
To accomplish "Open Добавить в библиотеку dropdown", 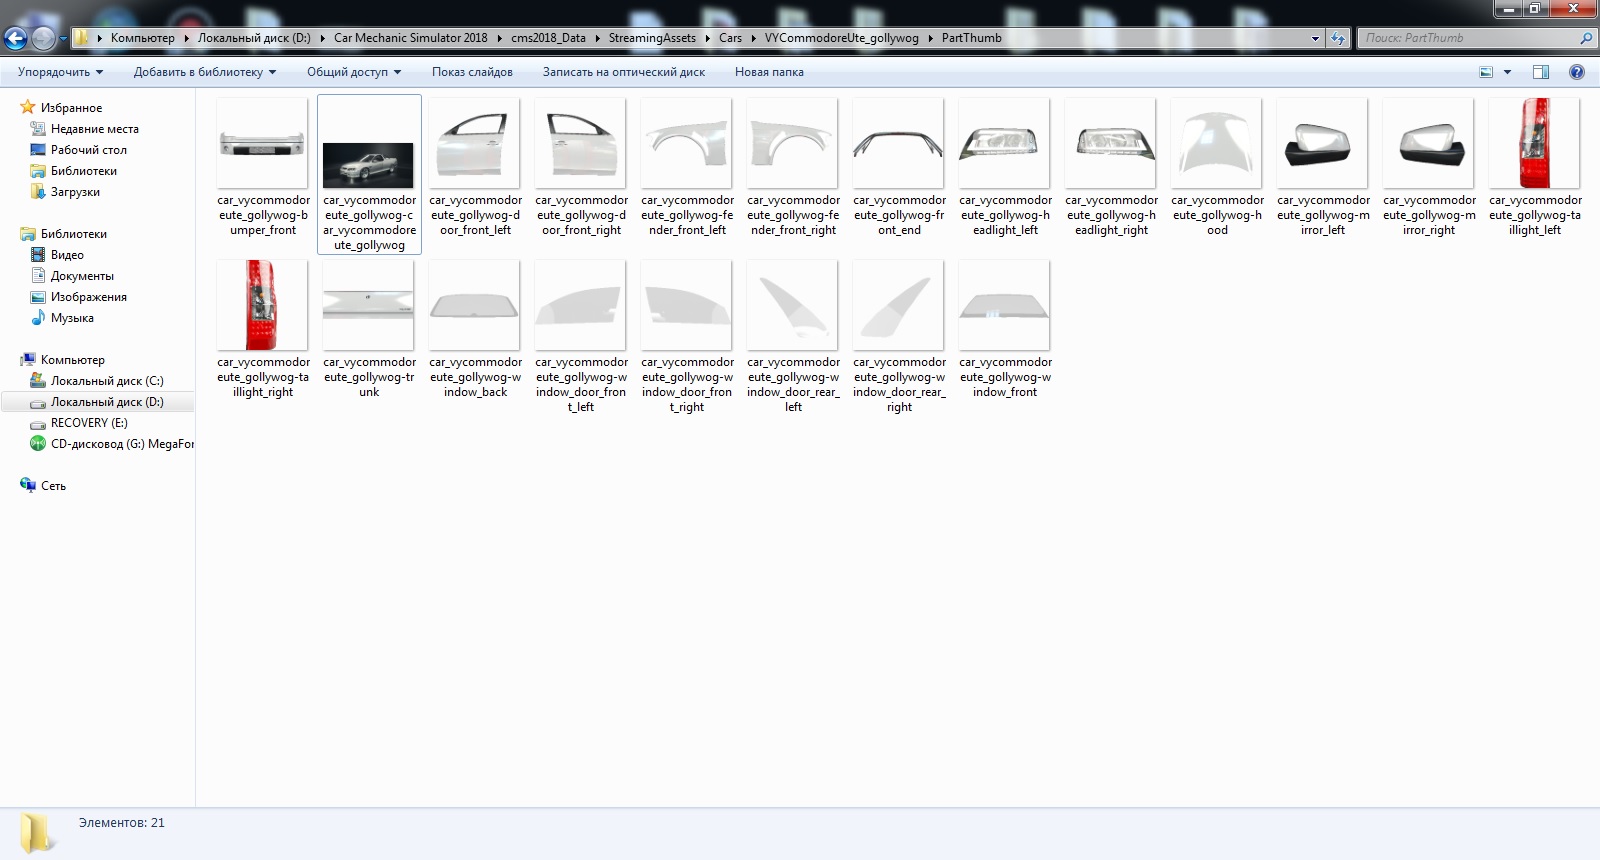I will 204,72.
